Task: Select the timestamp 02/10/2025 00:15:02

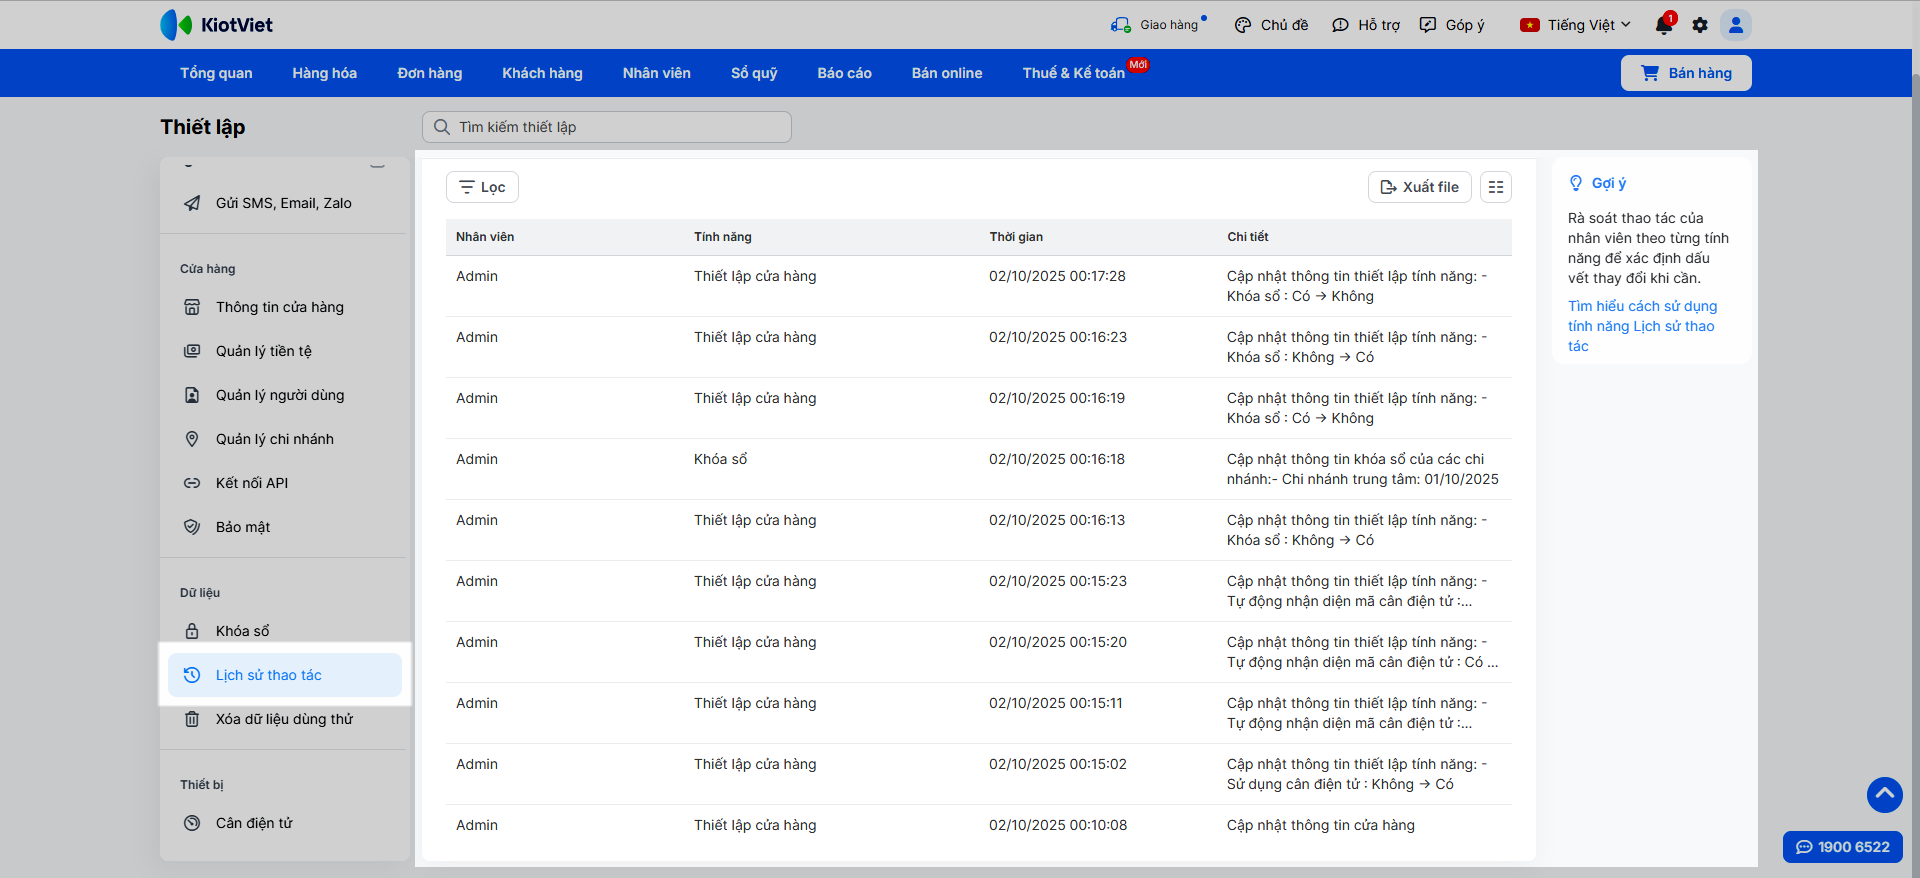Action: pos(1058,764)
